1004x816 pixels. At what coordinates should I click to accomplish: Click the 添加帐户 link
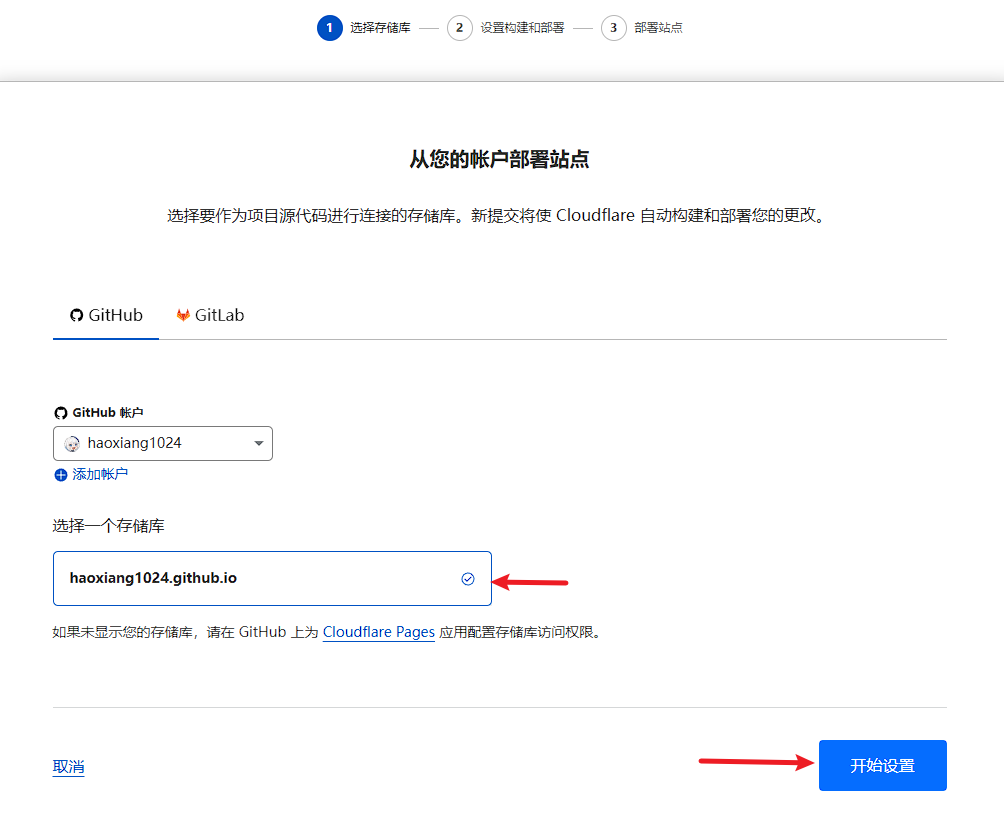[100, 474]
